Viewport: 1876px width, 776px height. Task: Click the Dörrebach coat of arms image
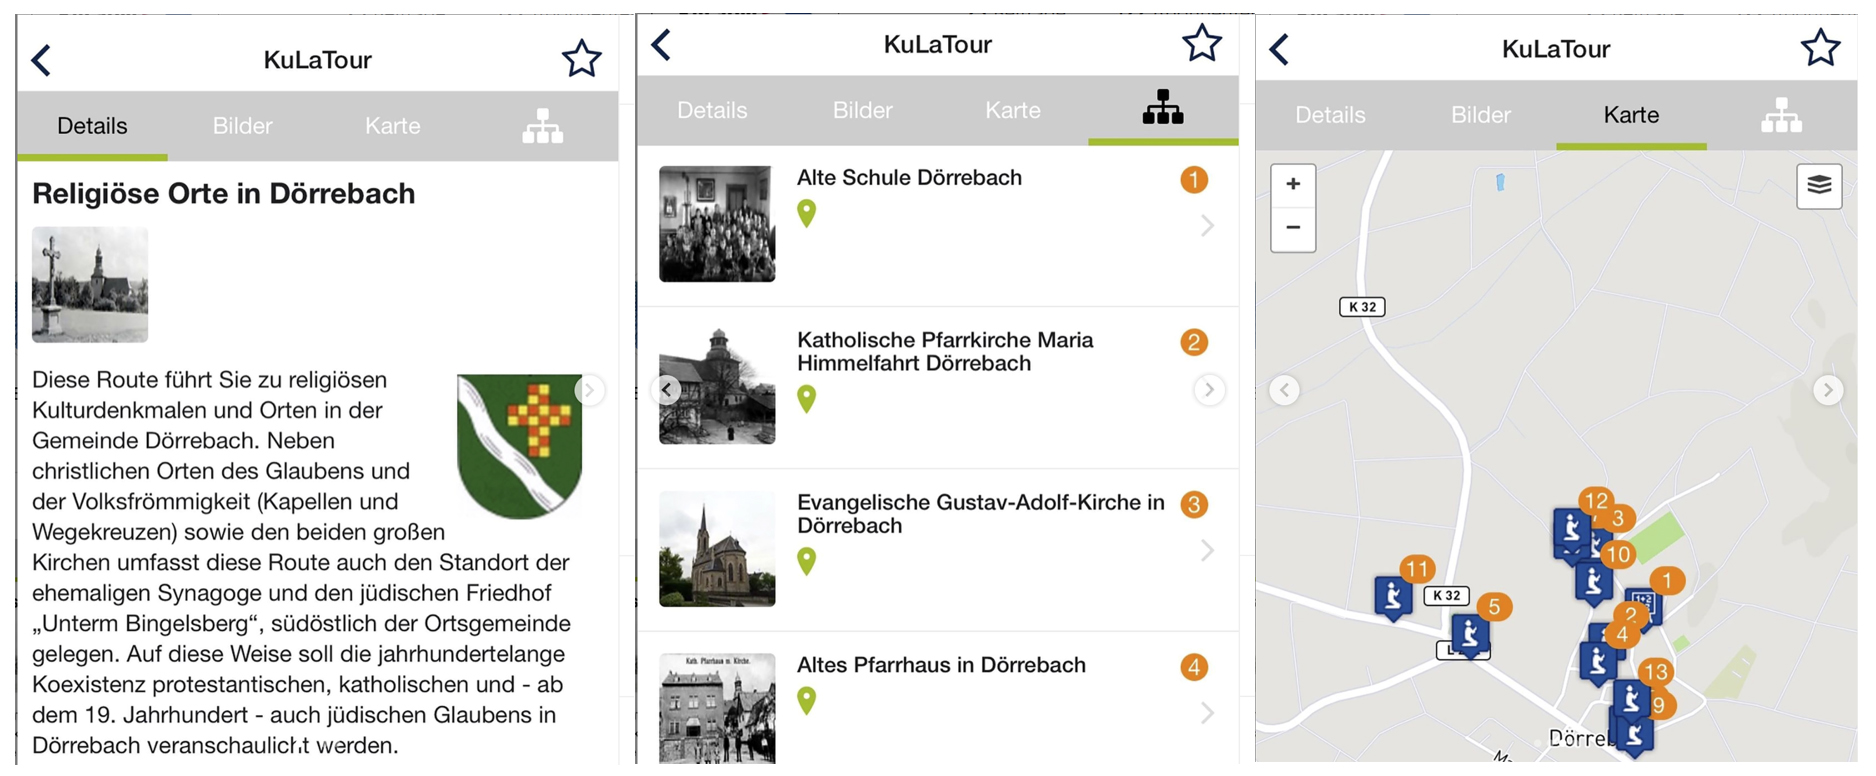point(519,445)
